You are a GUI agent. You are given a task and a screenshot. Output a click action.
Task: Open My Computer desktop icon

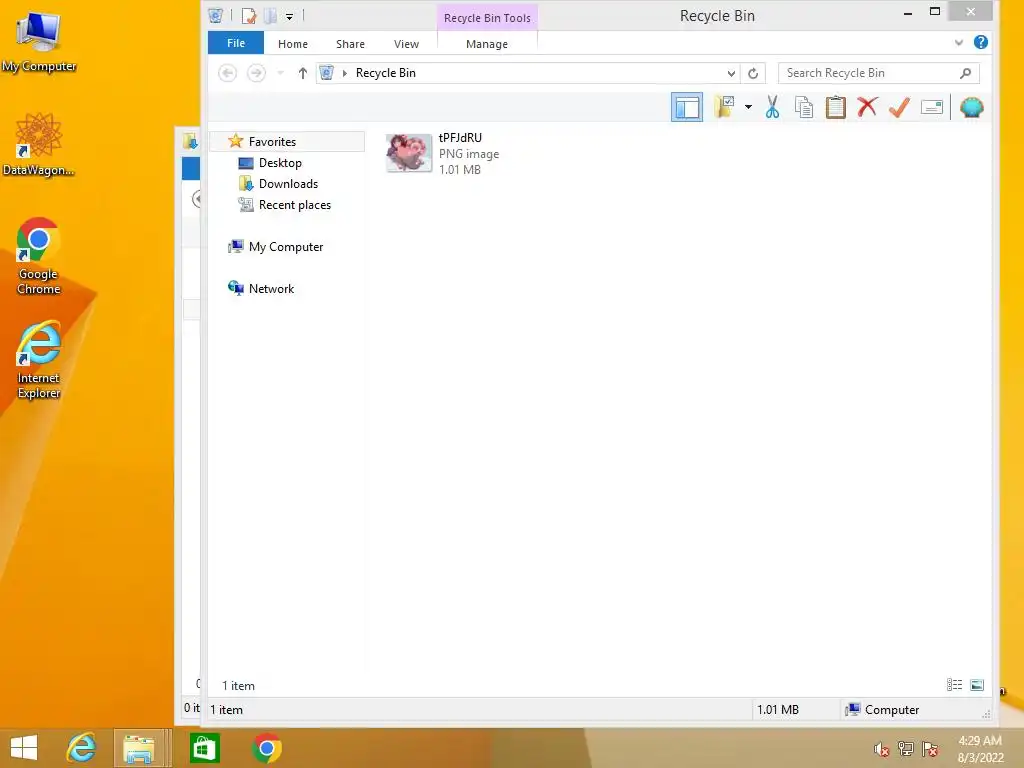coord(39,40)
